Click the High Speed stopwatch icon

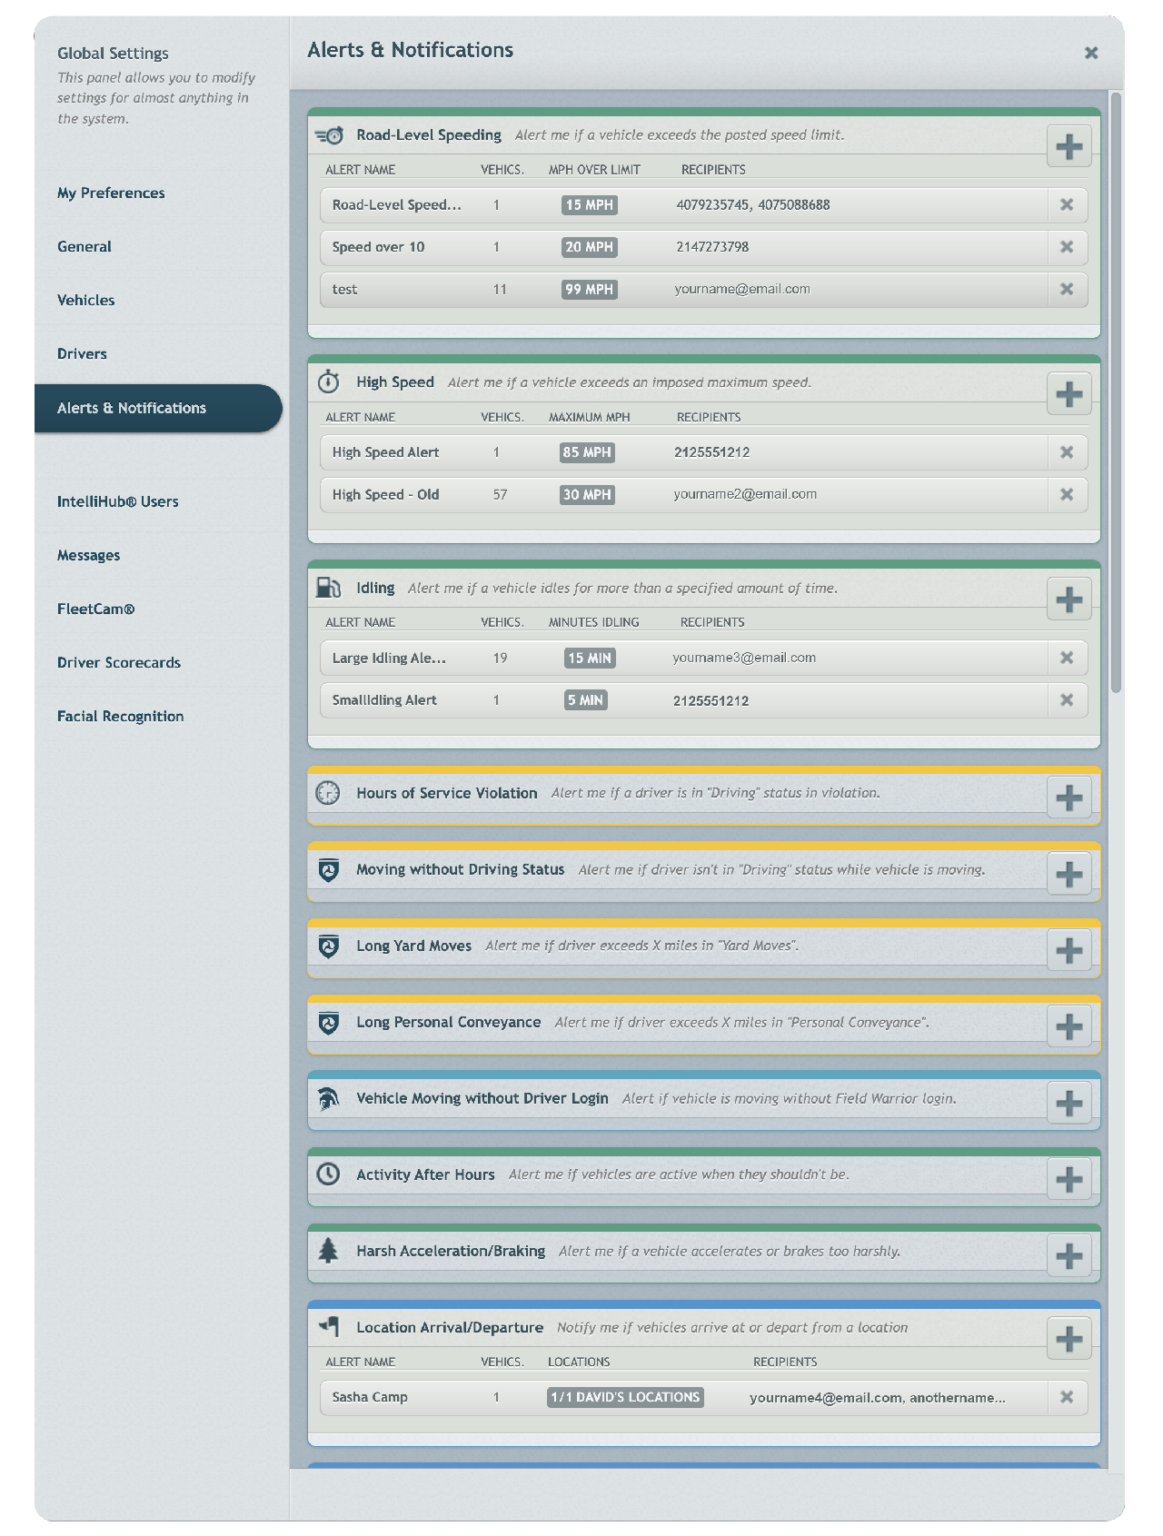(328, 382)
